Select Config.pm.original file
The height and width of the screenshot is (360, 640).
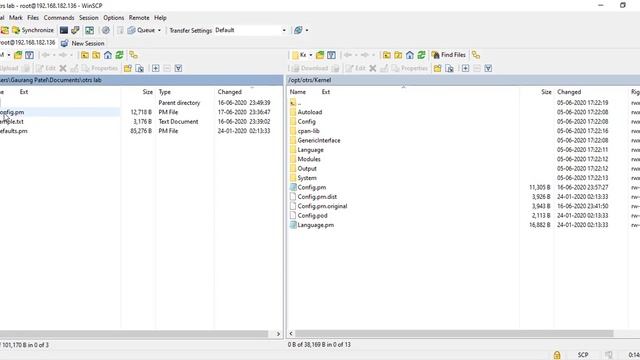pos(322,206)
